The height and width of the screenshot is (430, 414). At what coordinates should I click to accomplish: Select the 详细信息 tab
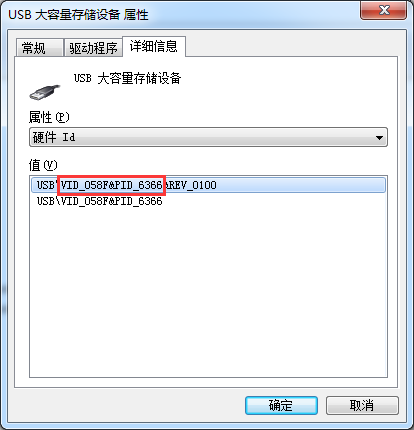coord(154,46)
